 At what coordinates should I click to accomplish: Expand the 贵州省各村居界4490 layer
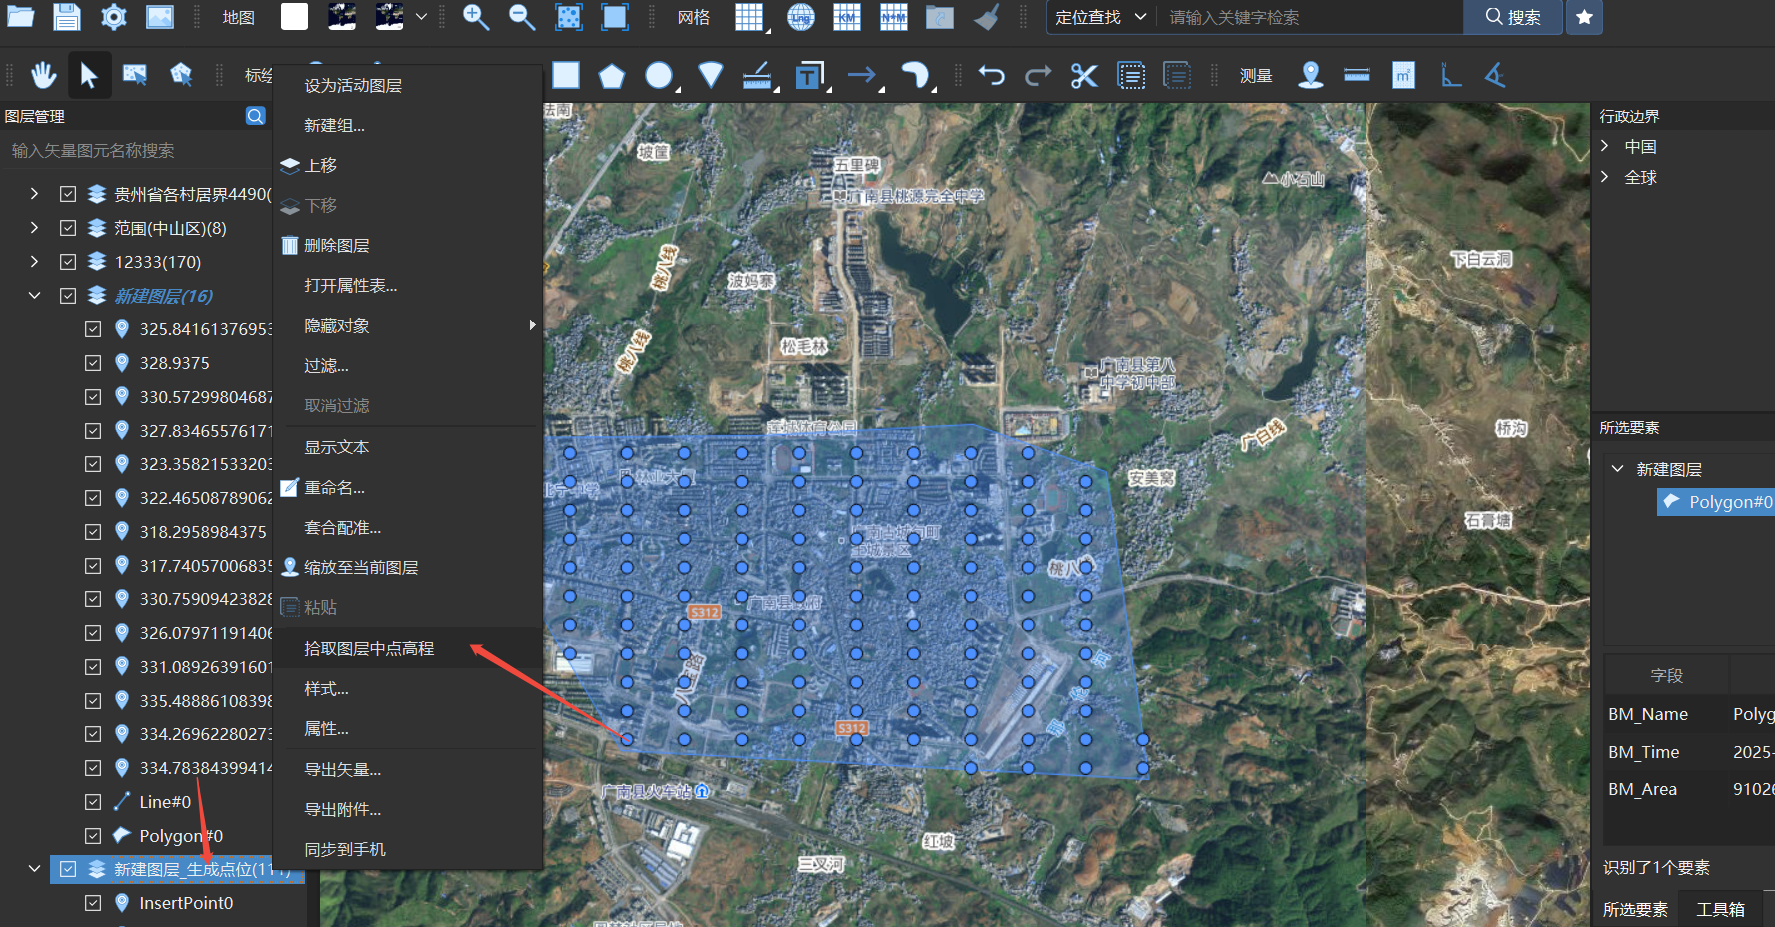click(33, 193)
